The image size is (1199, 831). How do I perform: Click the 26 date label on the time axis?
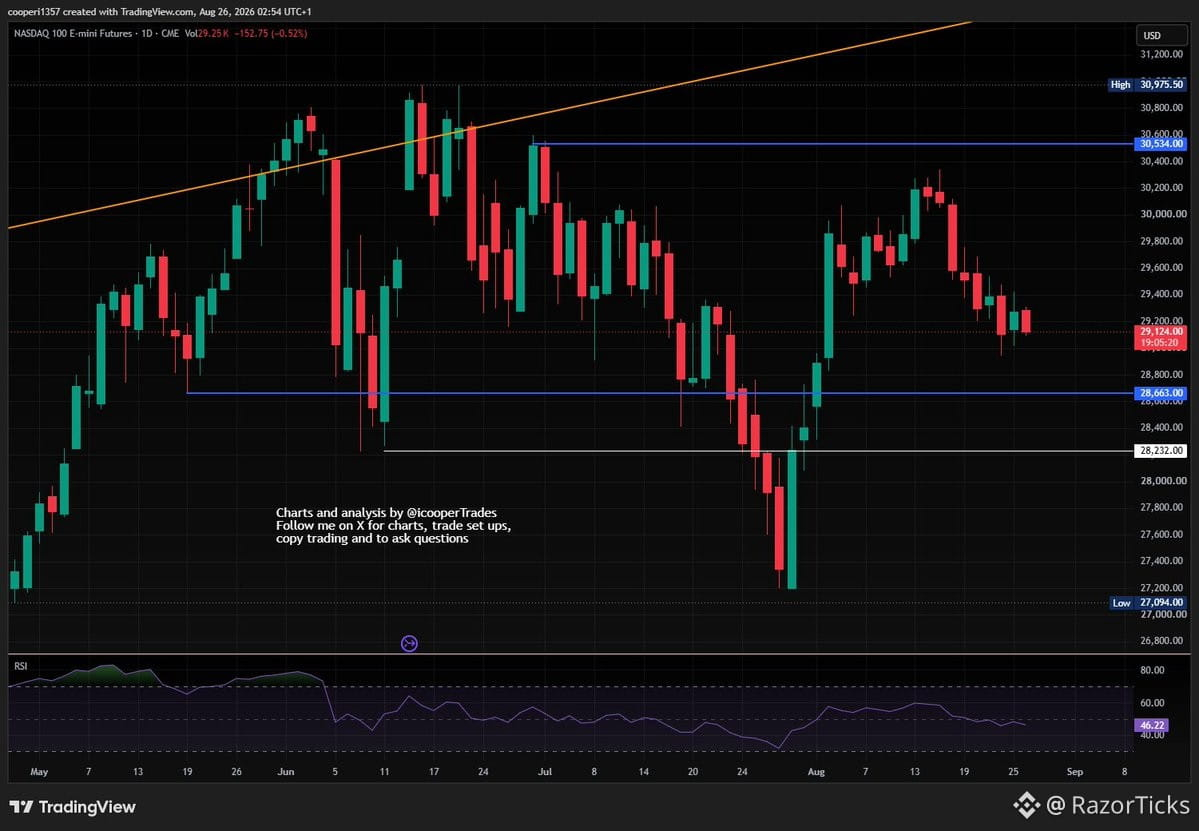pos(236,772)
